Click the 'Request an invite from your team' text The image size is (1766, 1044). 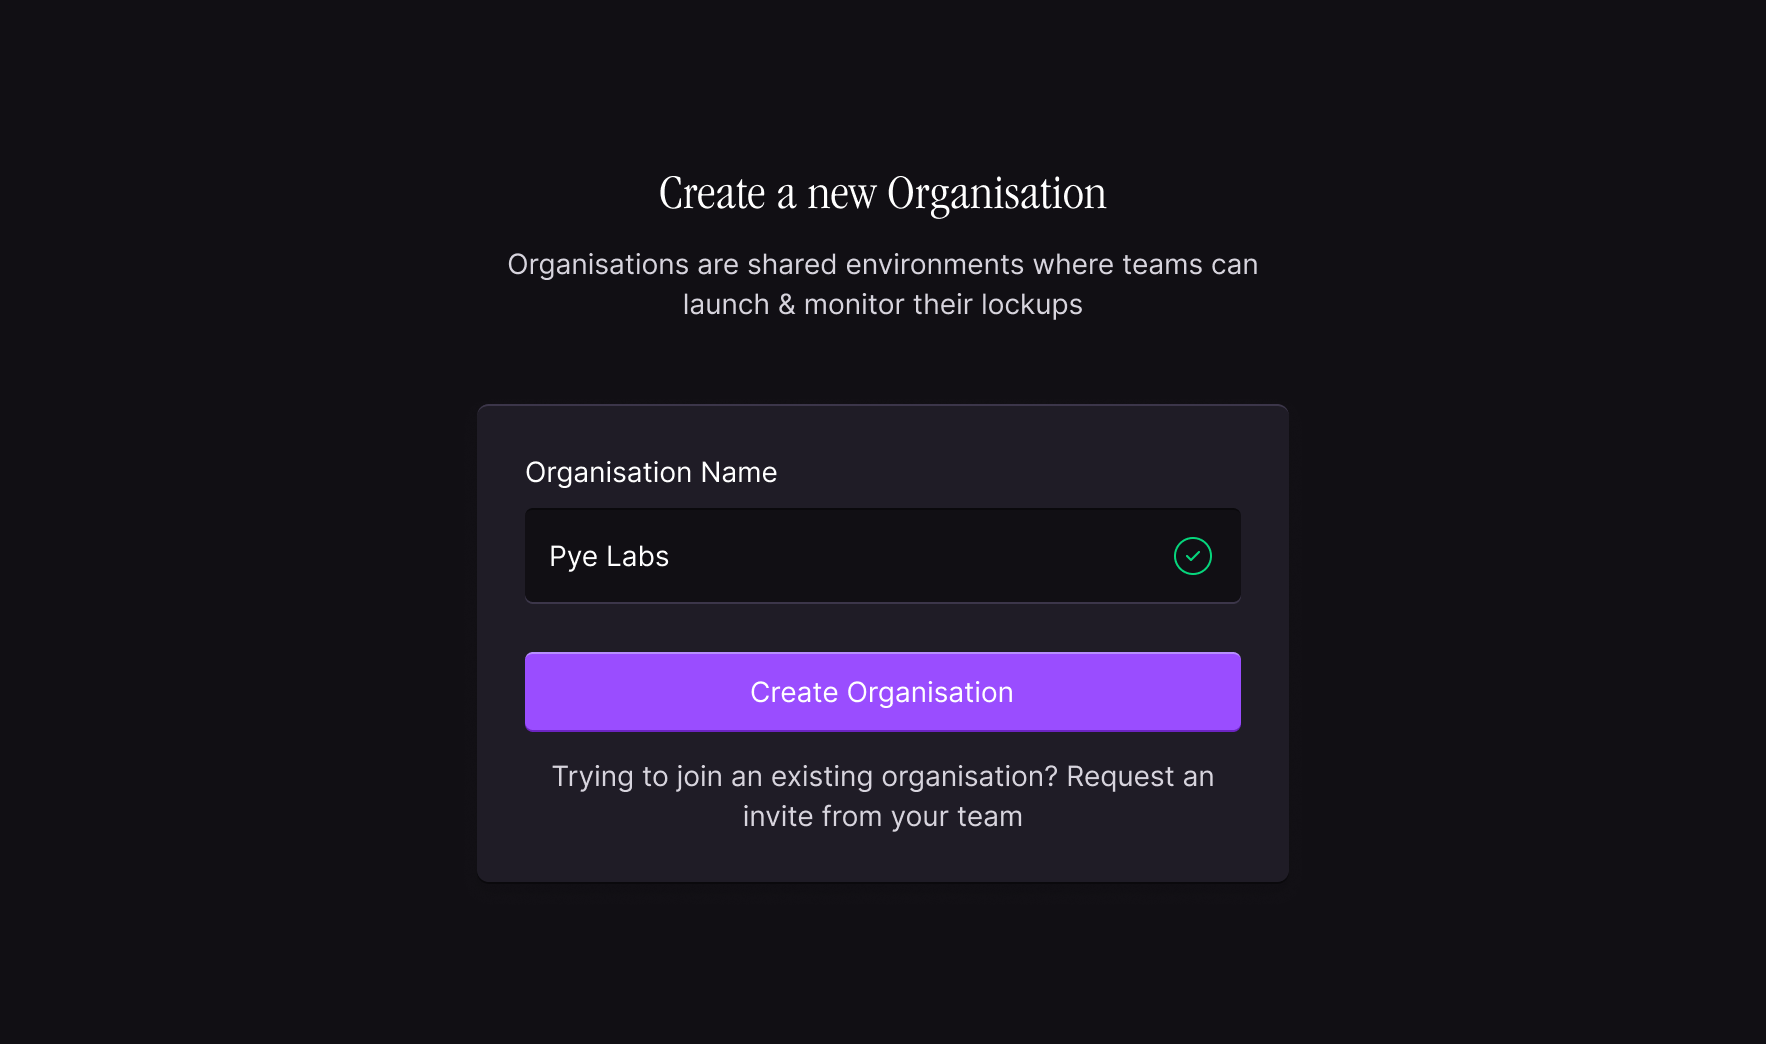[979, 796]
